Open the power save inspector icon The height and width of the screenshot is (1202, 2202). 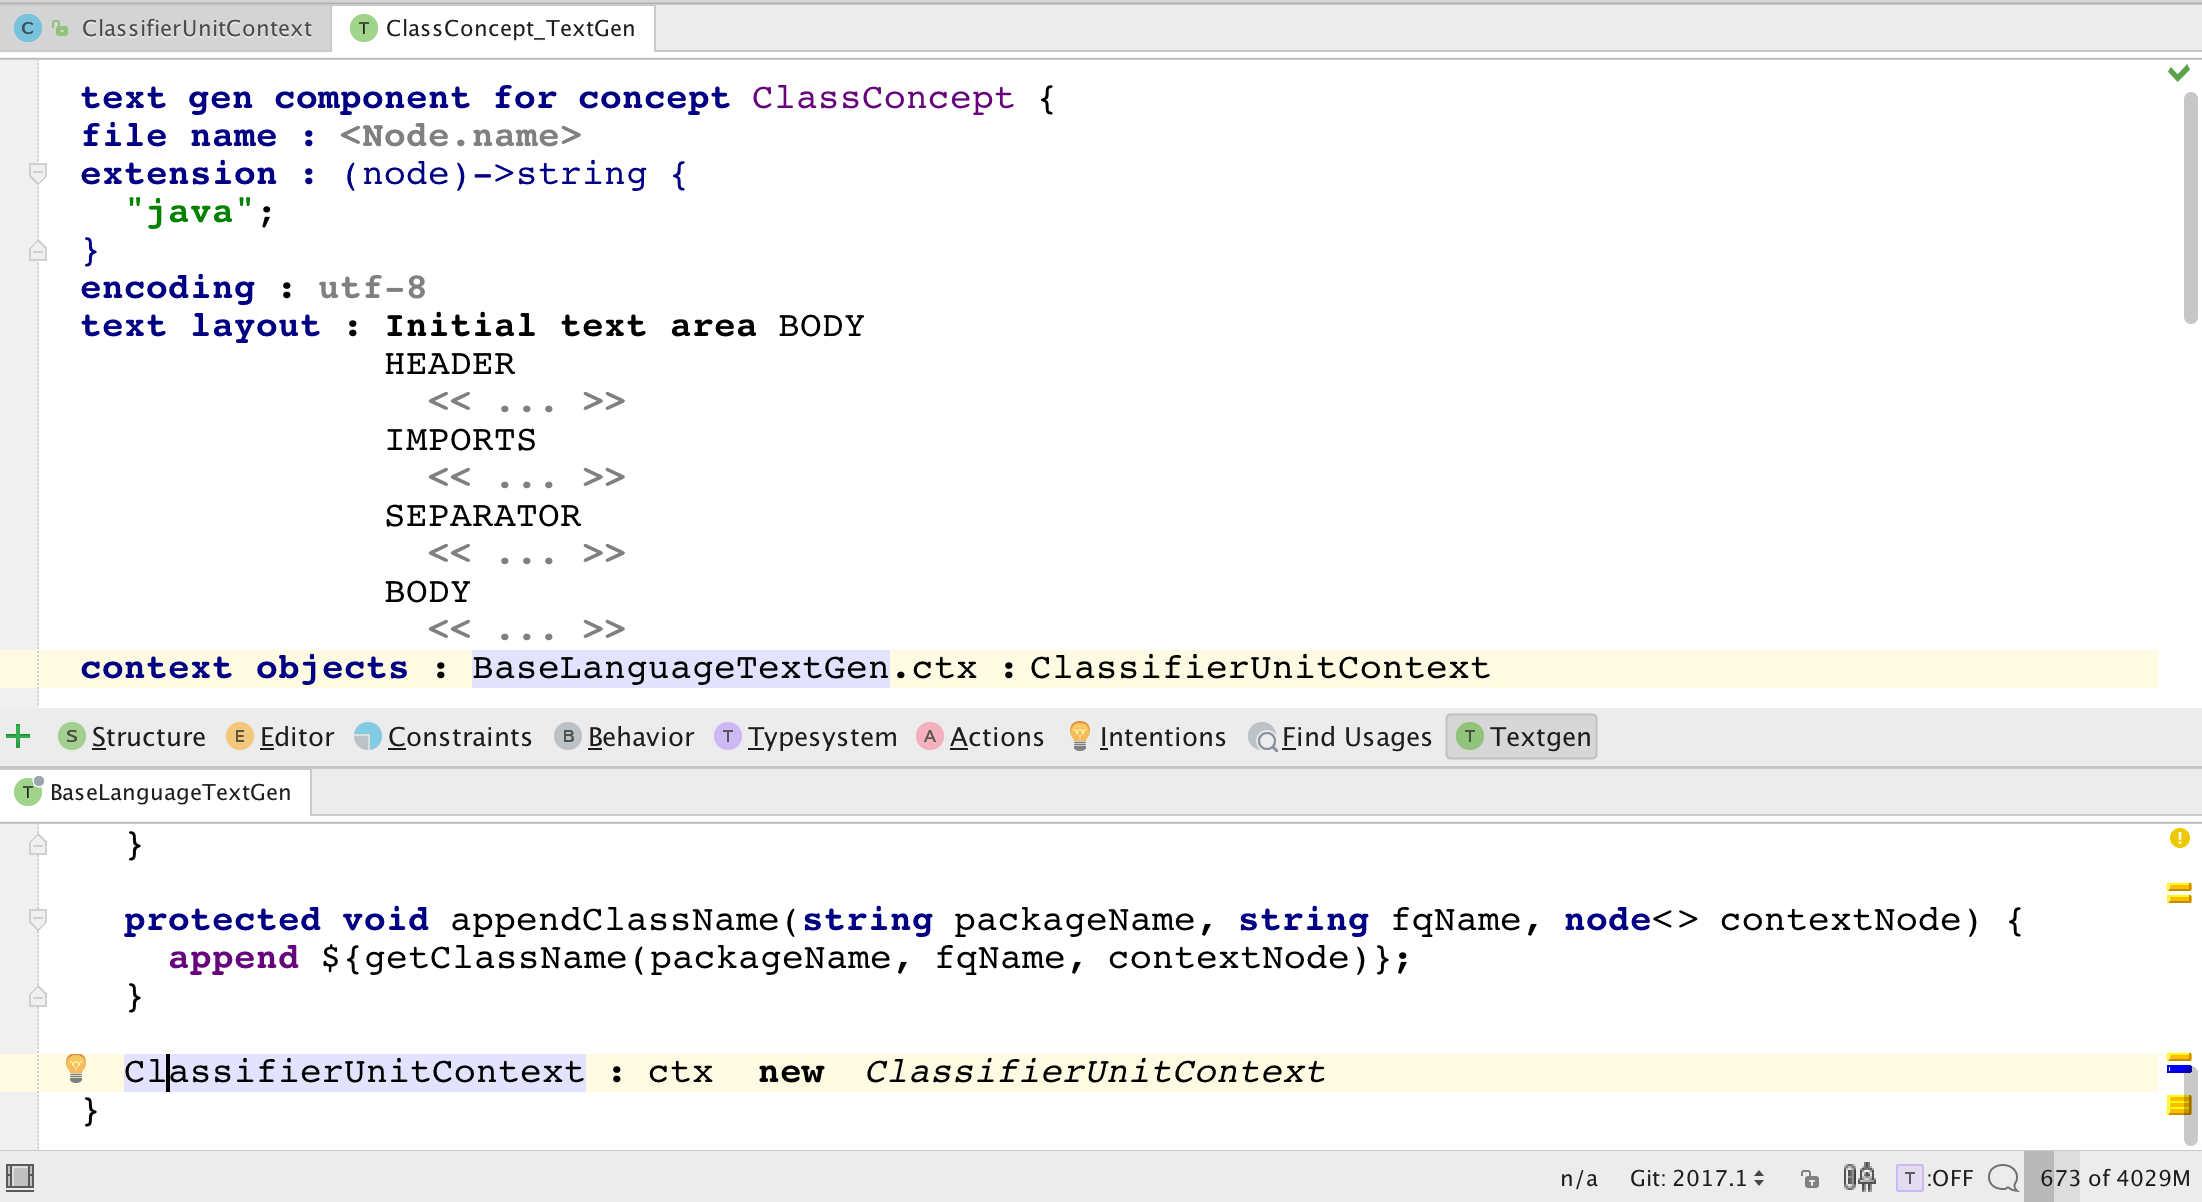tap(1859, 1177)
